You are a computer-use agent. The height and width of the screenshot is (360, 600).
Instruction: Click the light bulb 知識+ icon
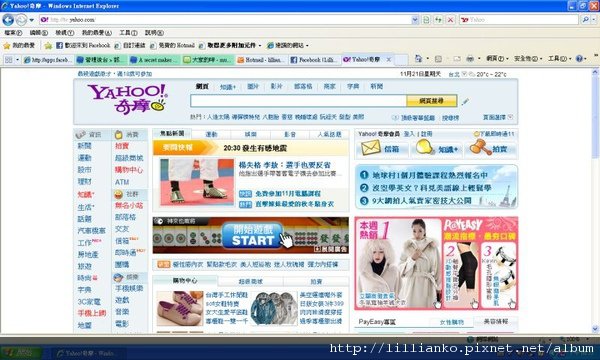tap(424, 147)
